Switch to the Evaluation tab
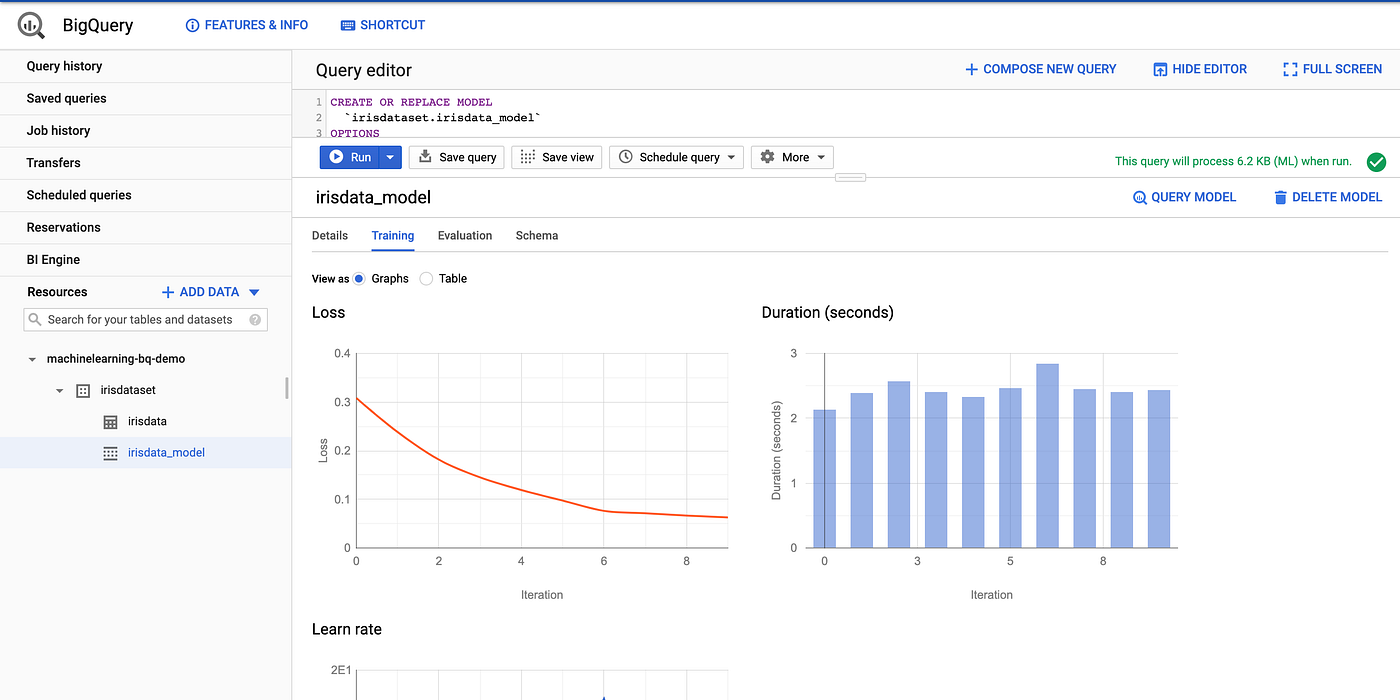Screen dimensions: 1400x700 click(x=464, y=235)
